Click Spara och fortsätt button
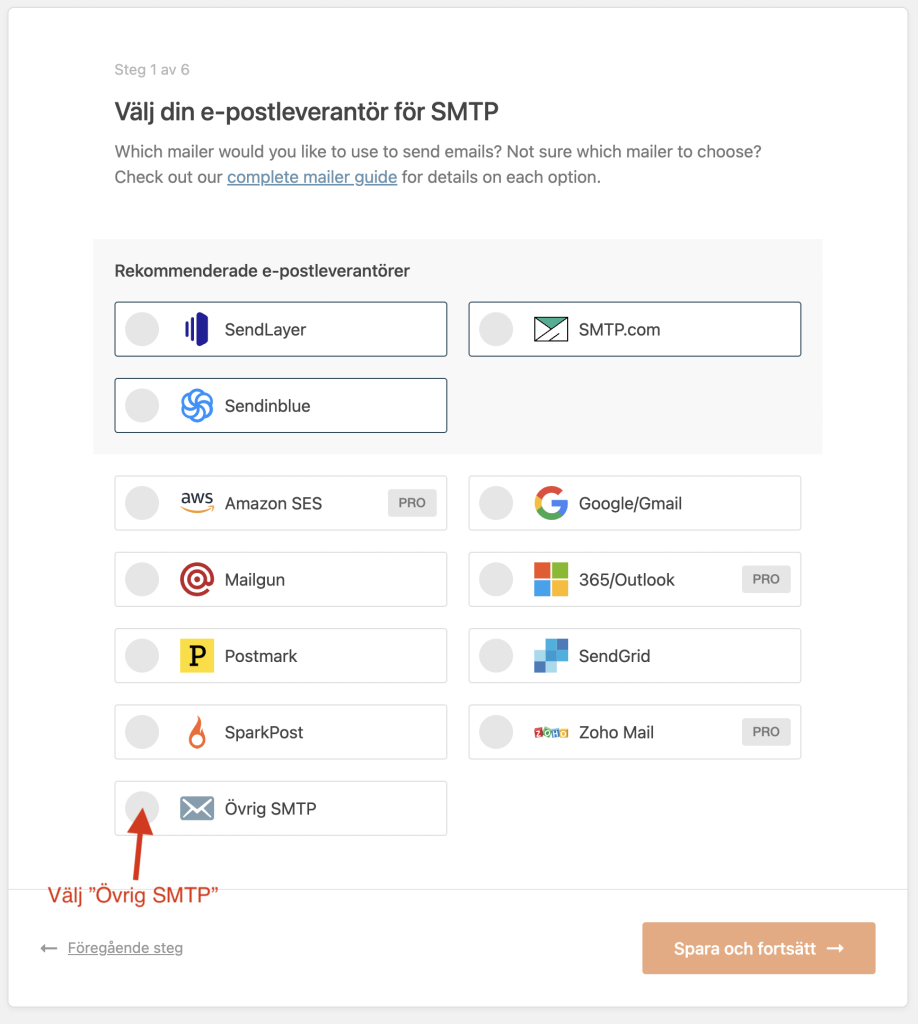 [x=759, y=948]
